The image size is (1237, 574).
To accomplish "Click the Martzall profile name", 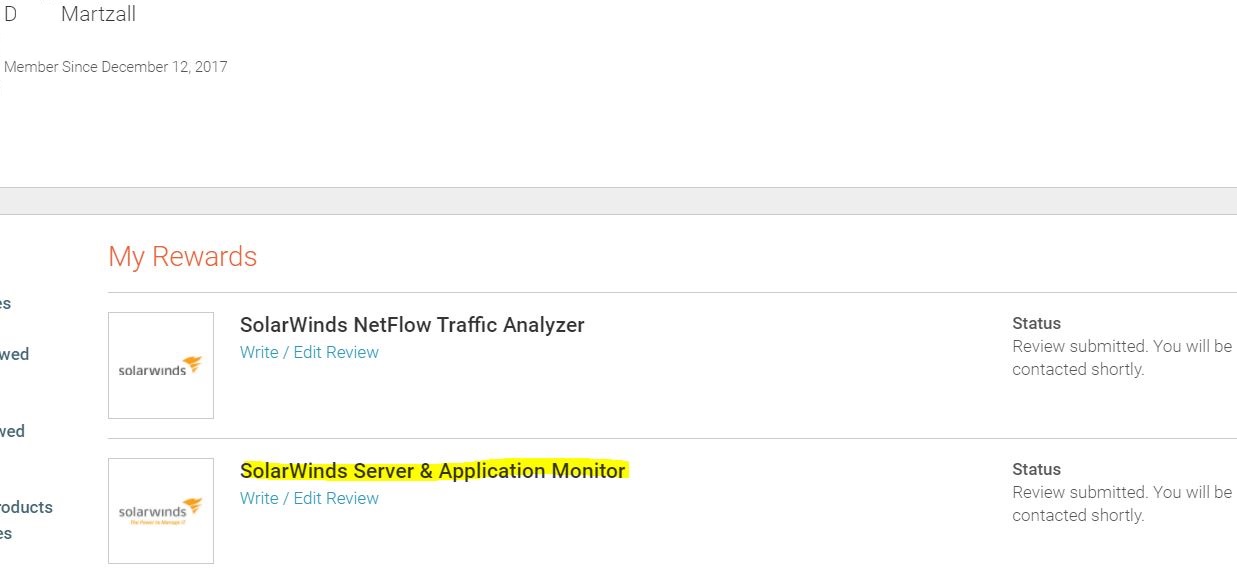I will click(x=98, y=14).
